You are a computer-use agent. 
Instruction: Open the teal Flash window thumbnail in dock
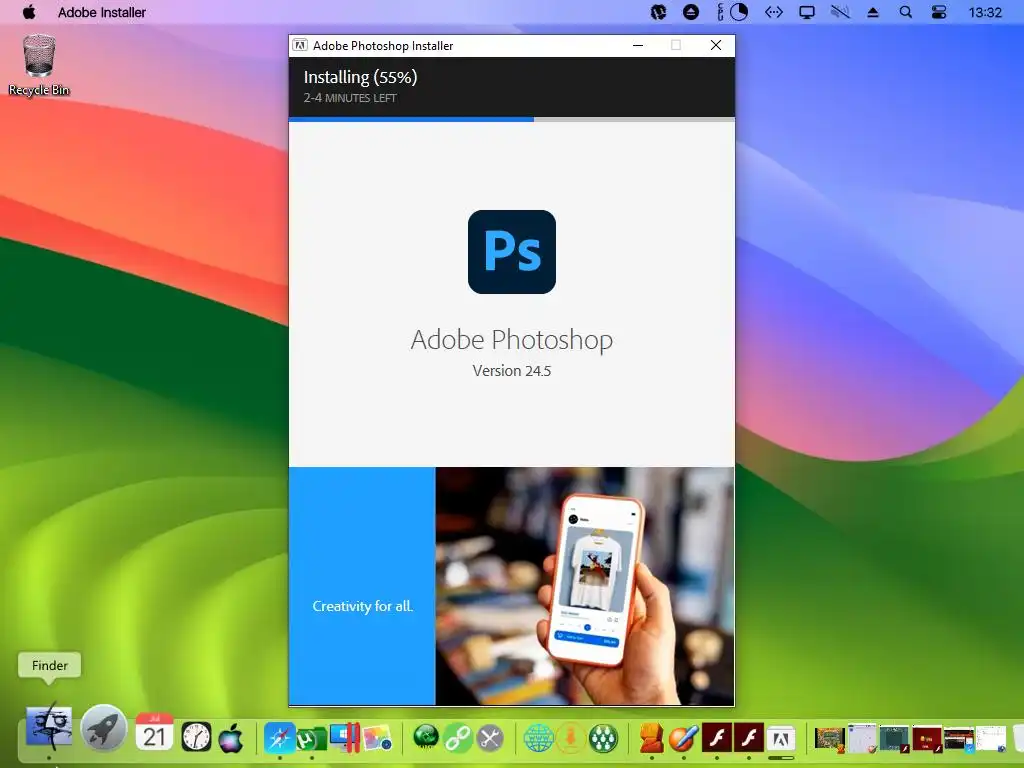tap(894, 739)
